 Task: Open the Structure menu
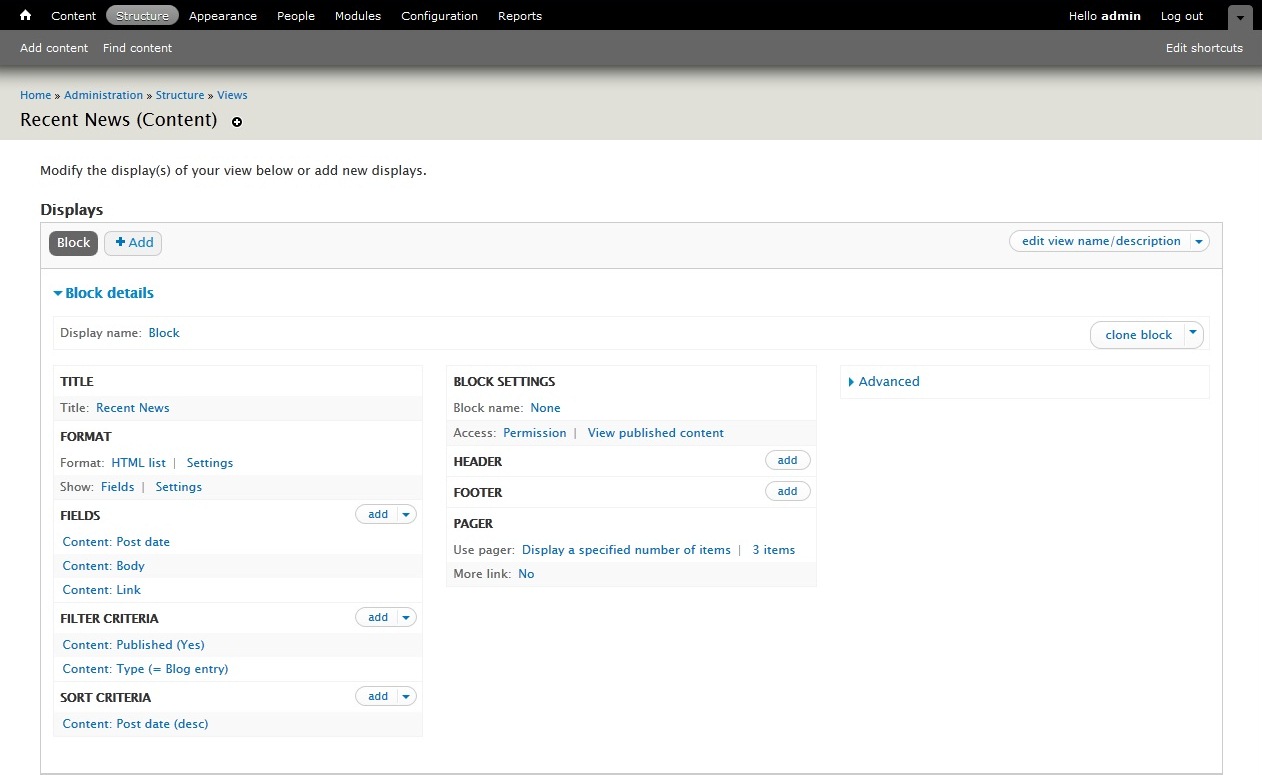(x=142, y=15)
